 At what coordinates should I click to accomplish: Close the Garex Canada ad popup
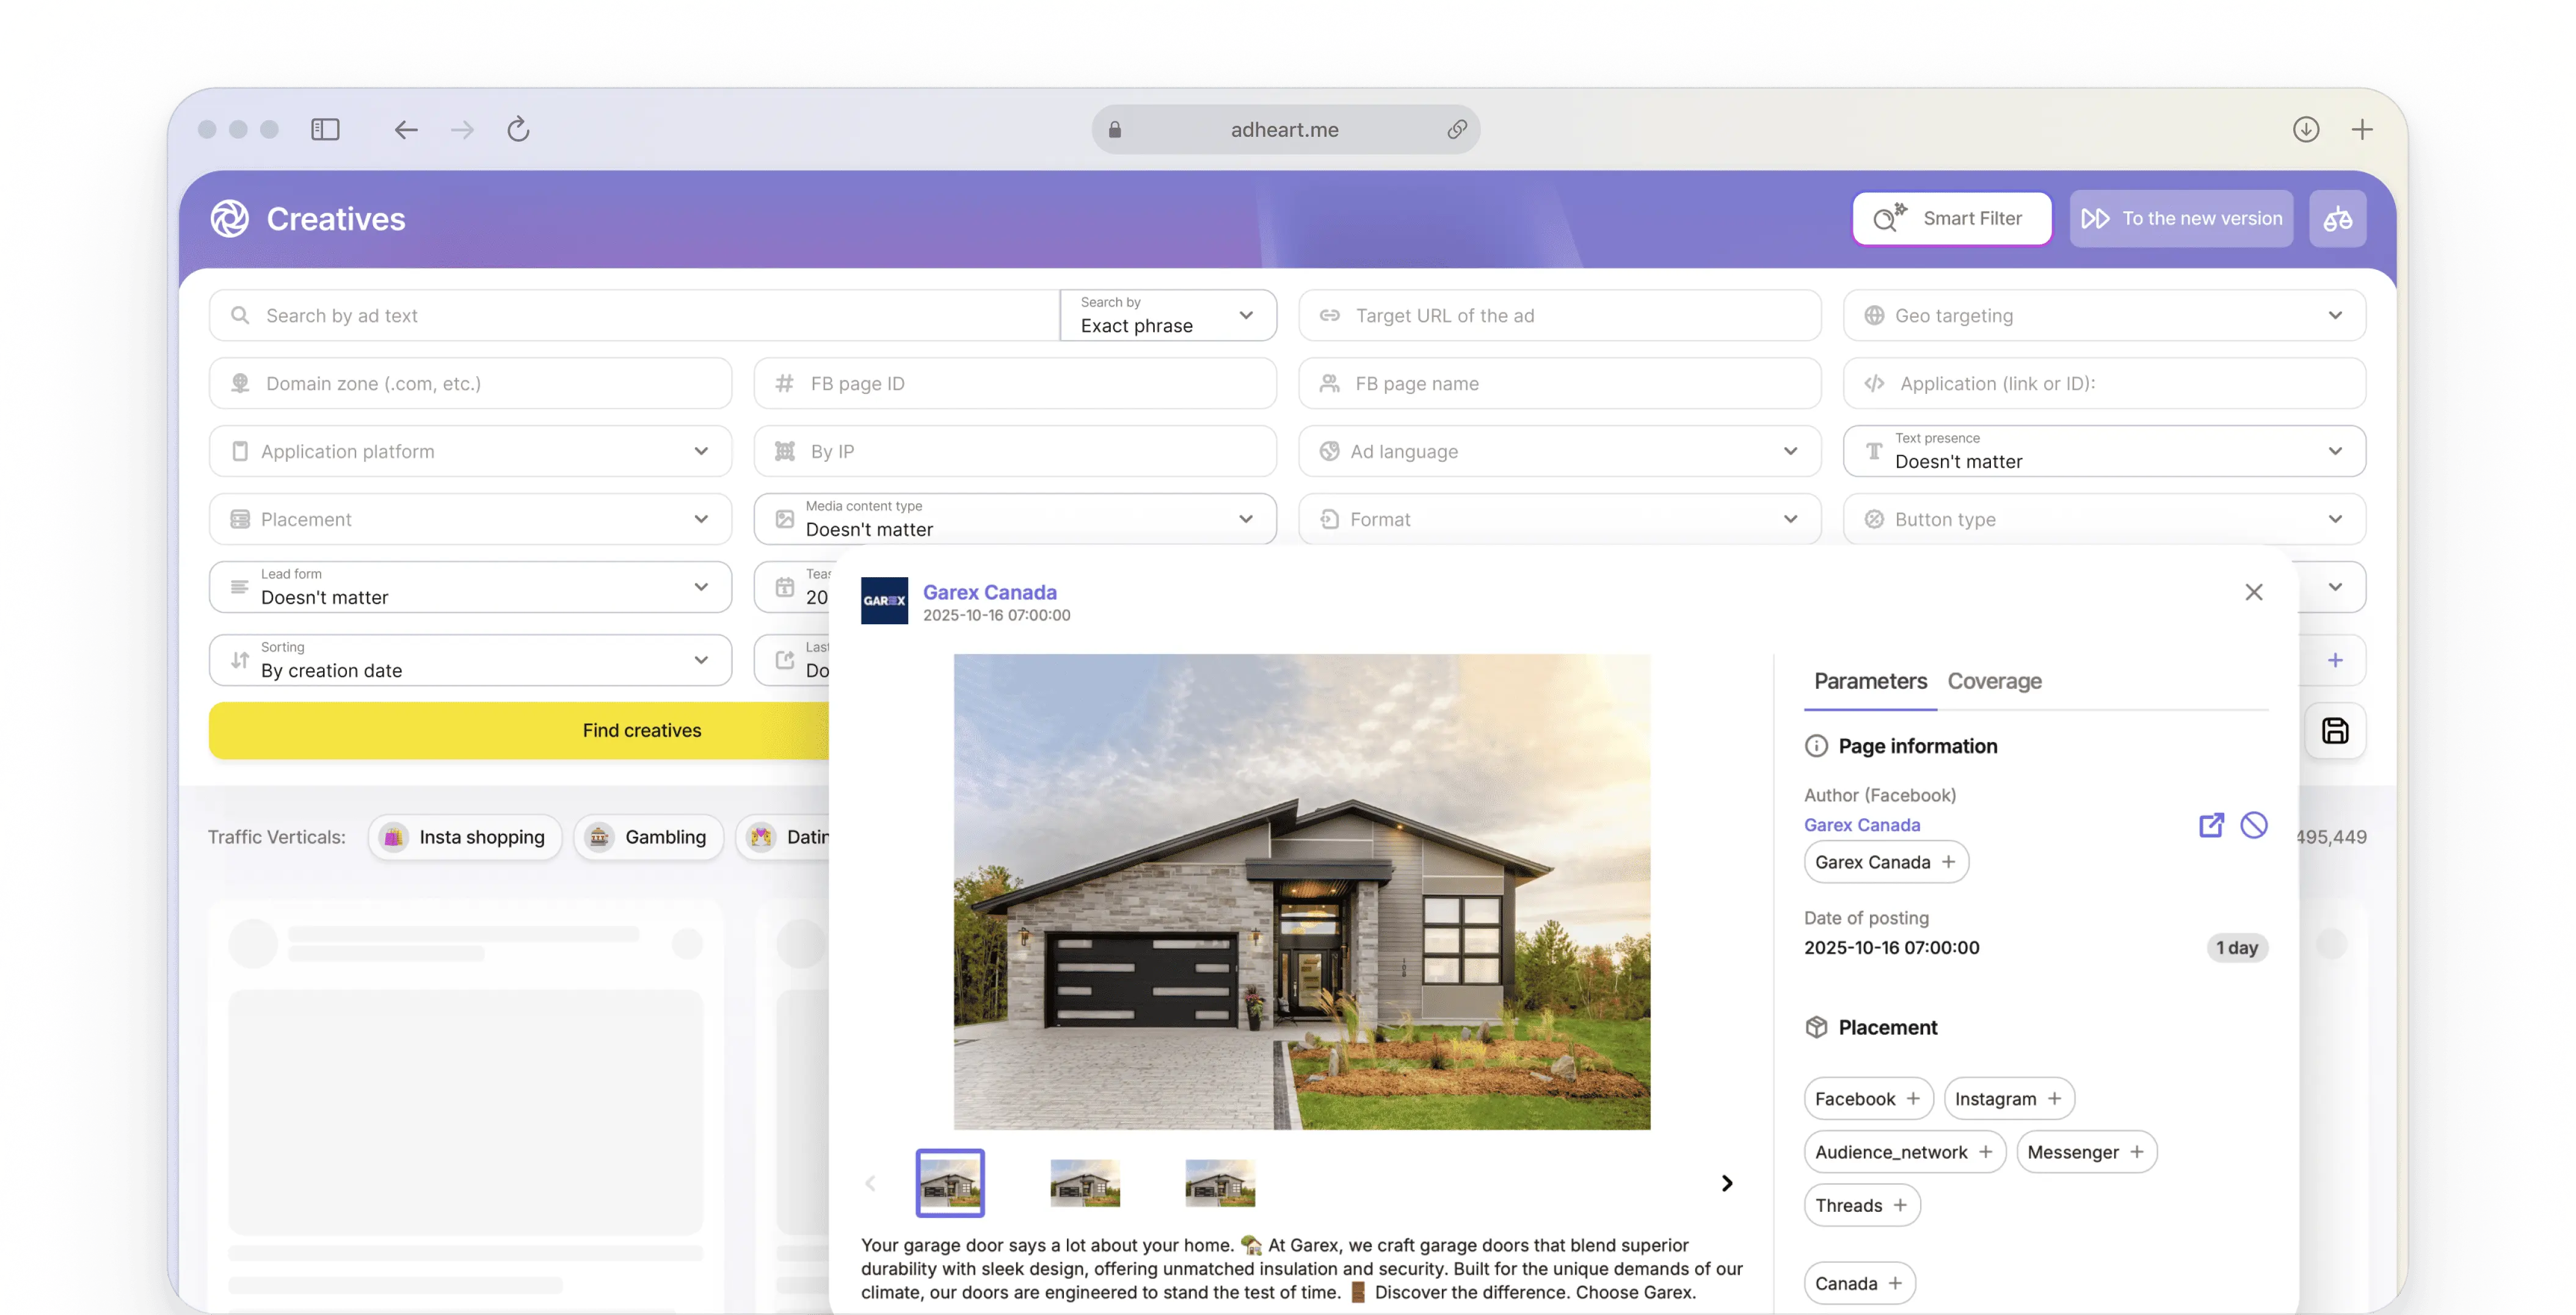(x=2253, y=592)
